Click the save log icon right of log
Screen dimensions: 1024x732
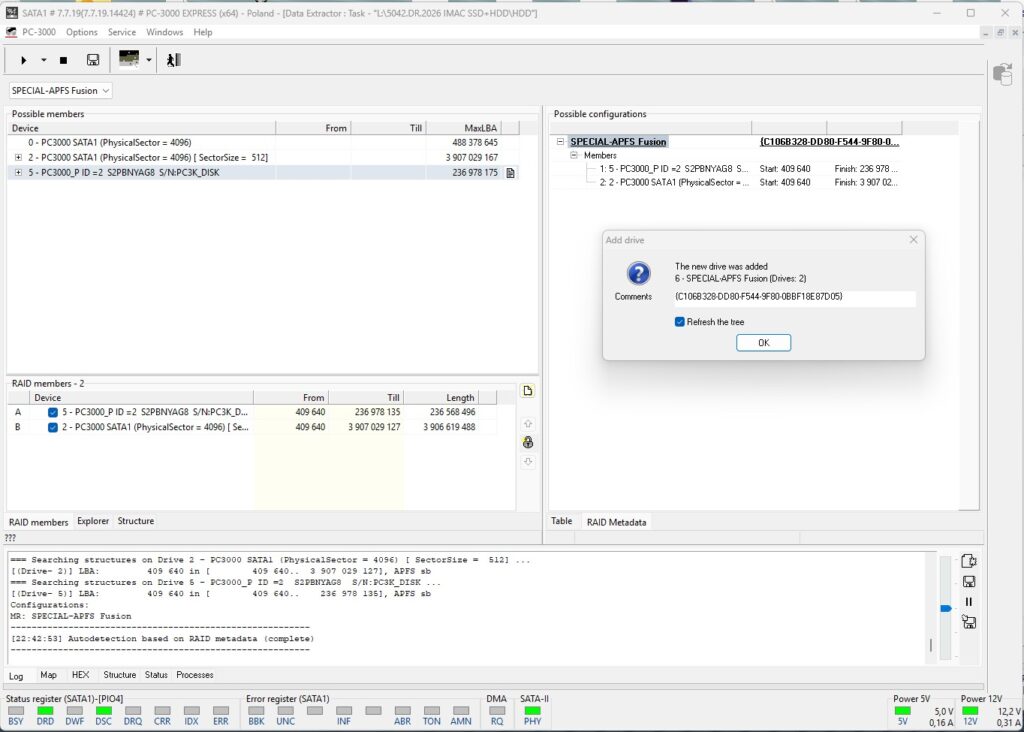pyautogui.click(x=969, y=582)
